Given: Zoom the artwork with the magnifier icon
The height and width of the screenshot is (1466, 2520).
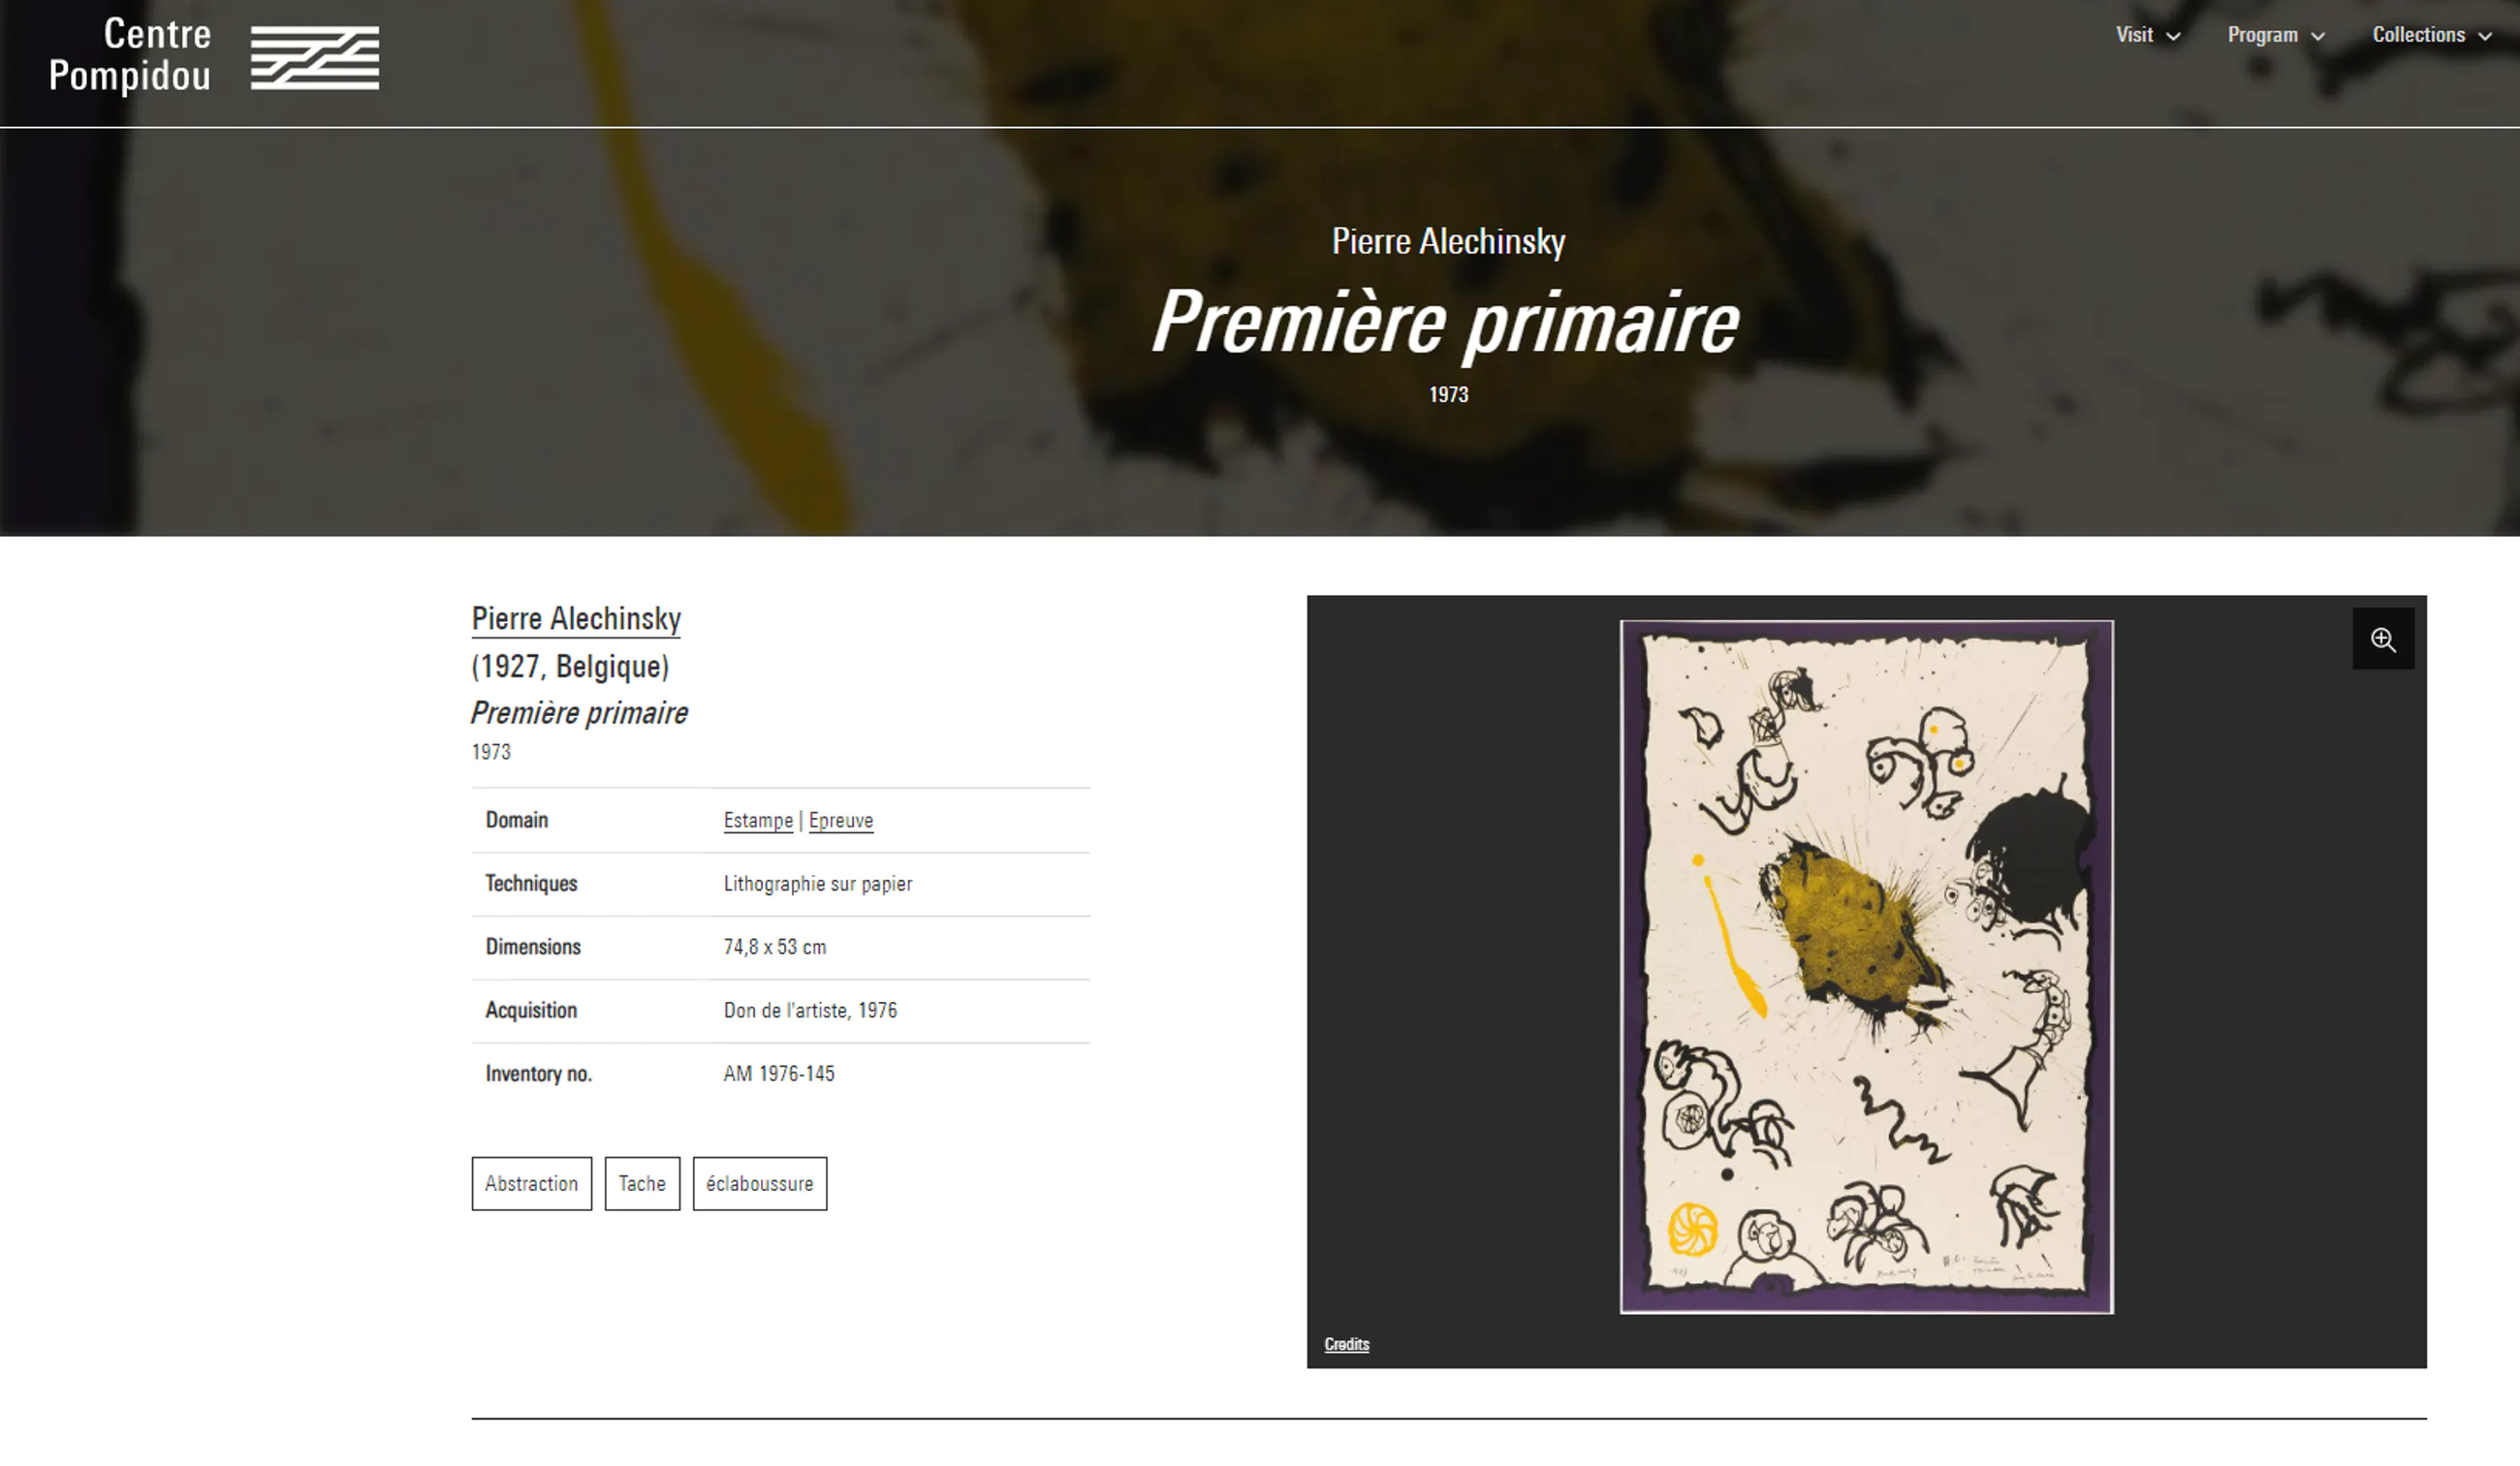Looking at the screenshot, I should tap(2382, 639).
